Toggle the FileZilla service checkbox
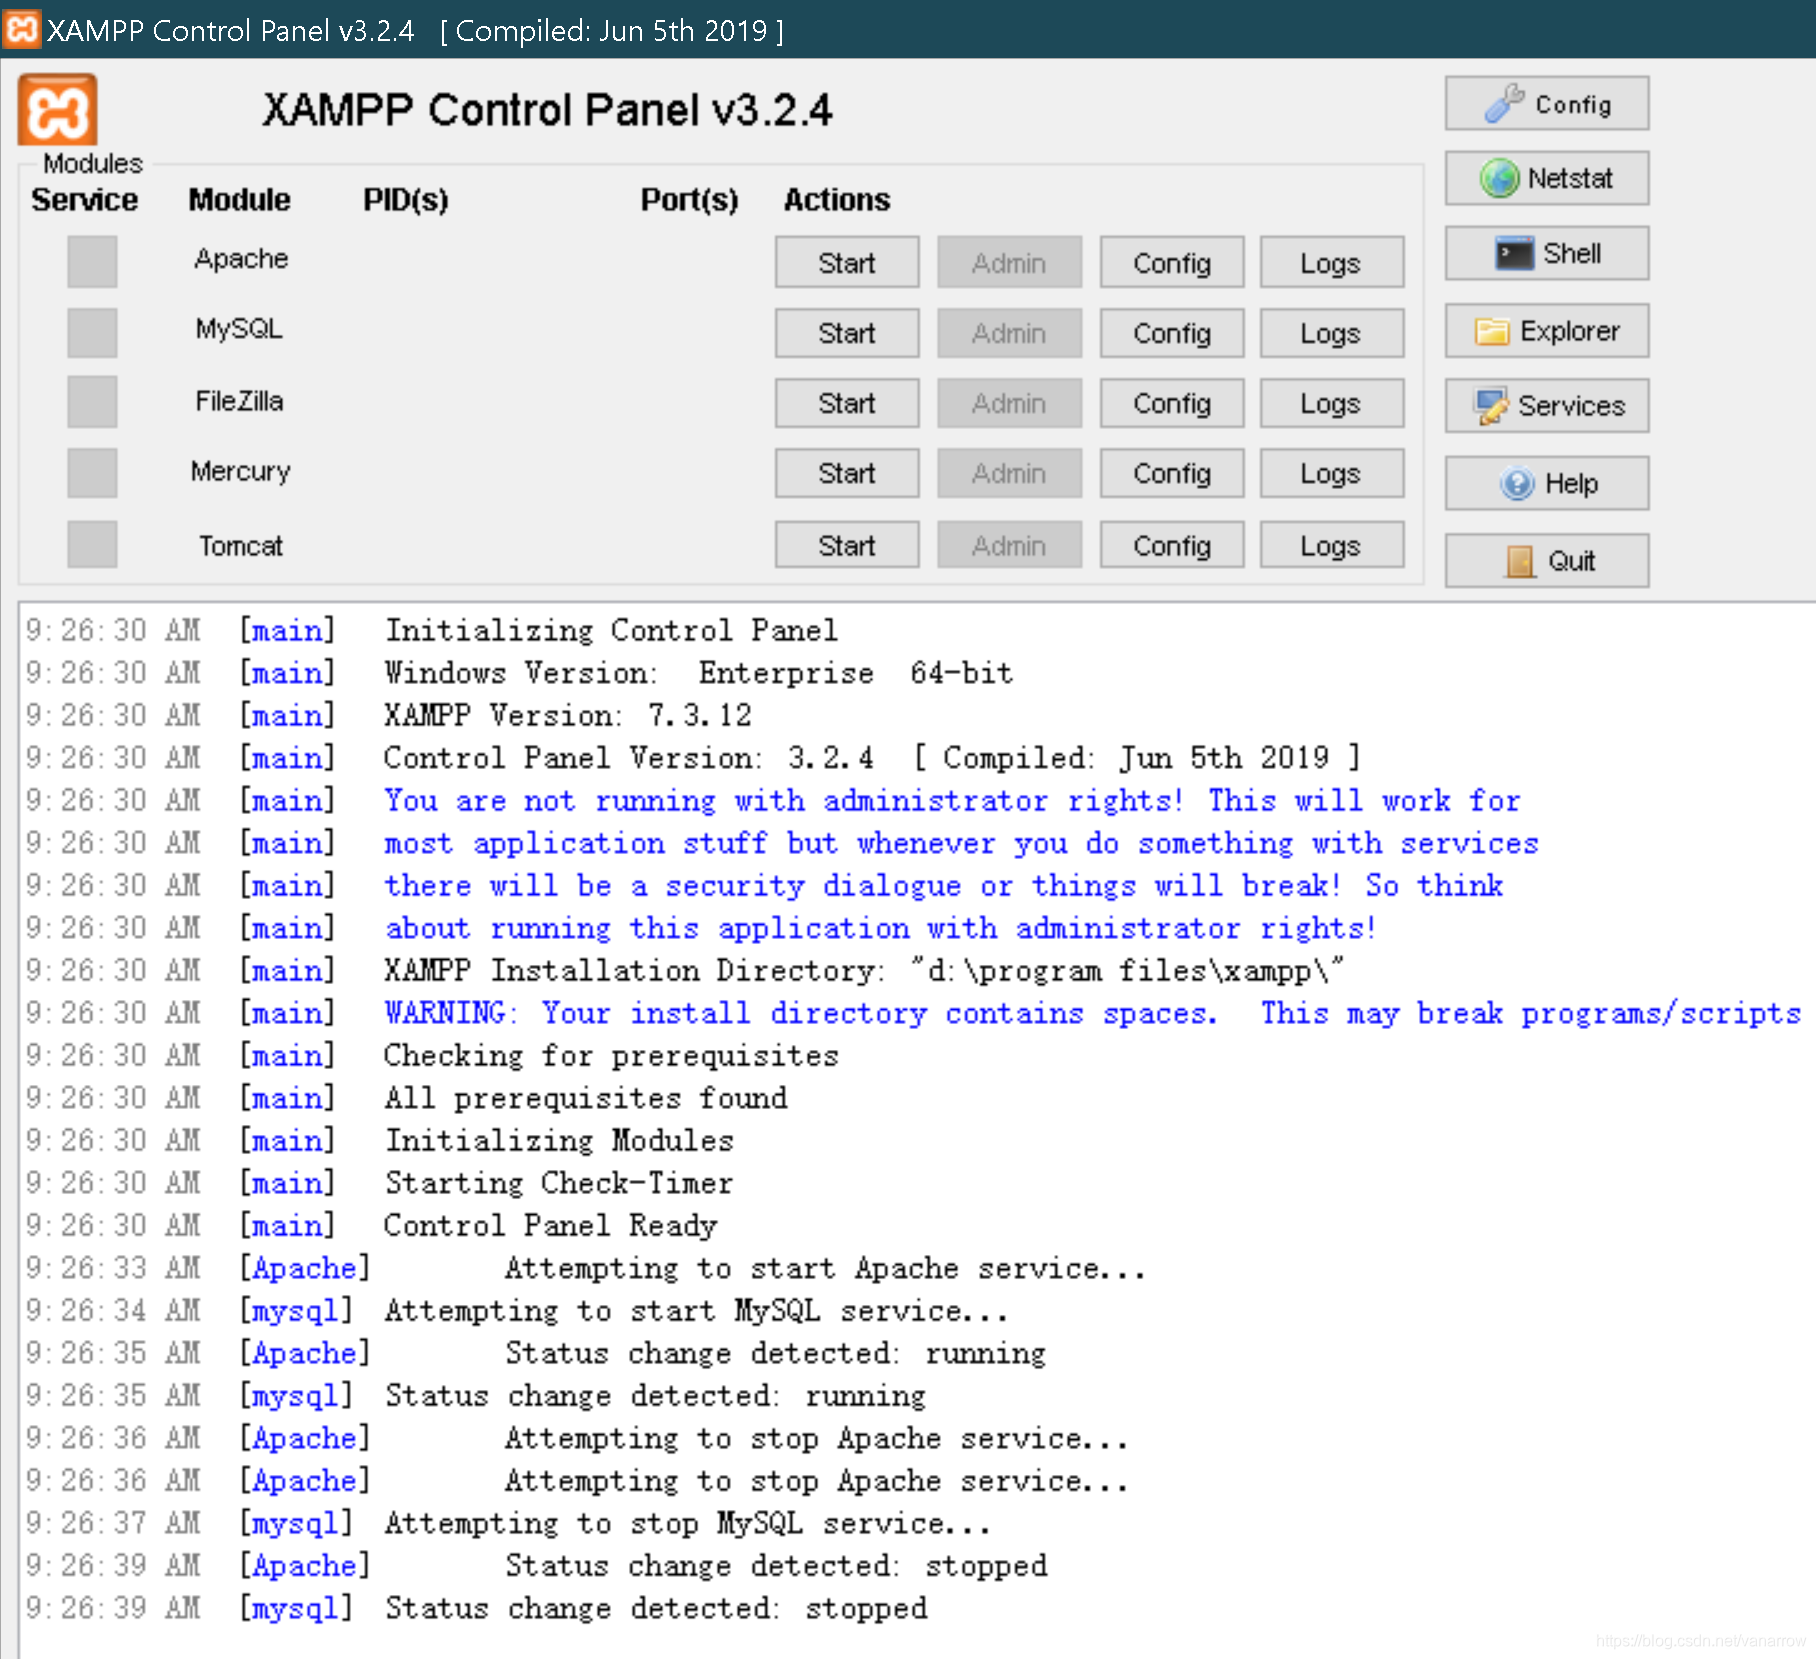 pyautogui.click(x=92, y=402)
